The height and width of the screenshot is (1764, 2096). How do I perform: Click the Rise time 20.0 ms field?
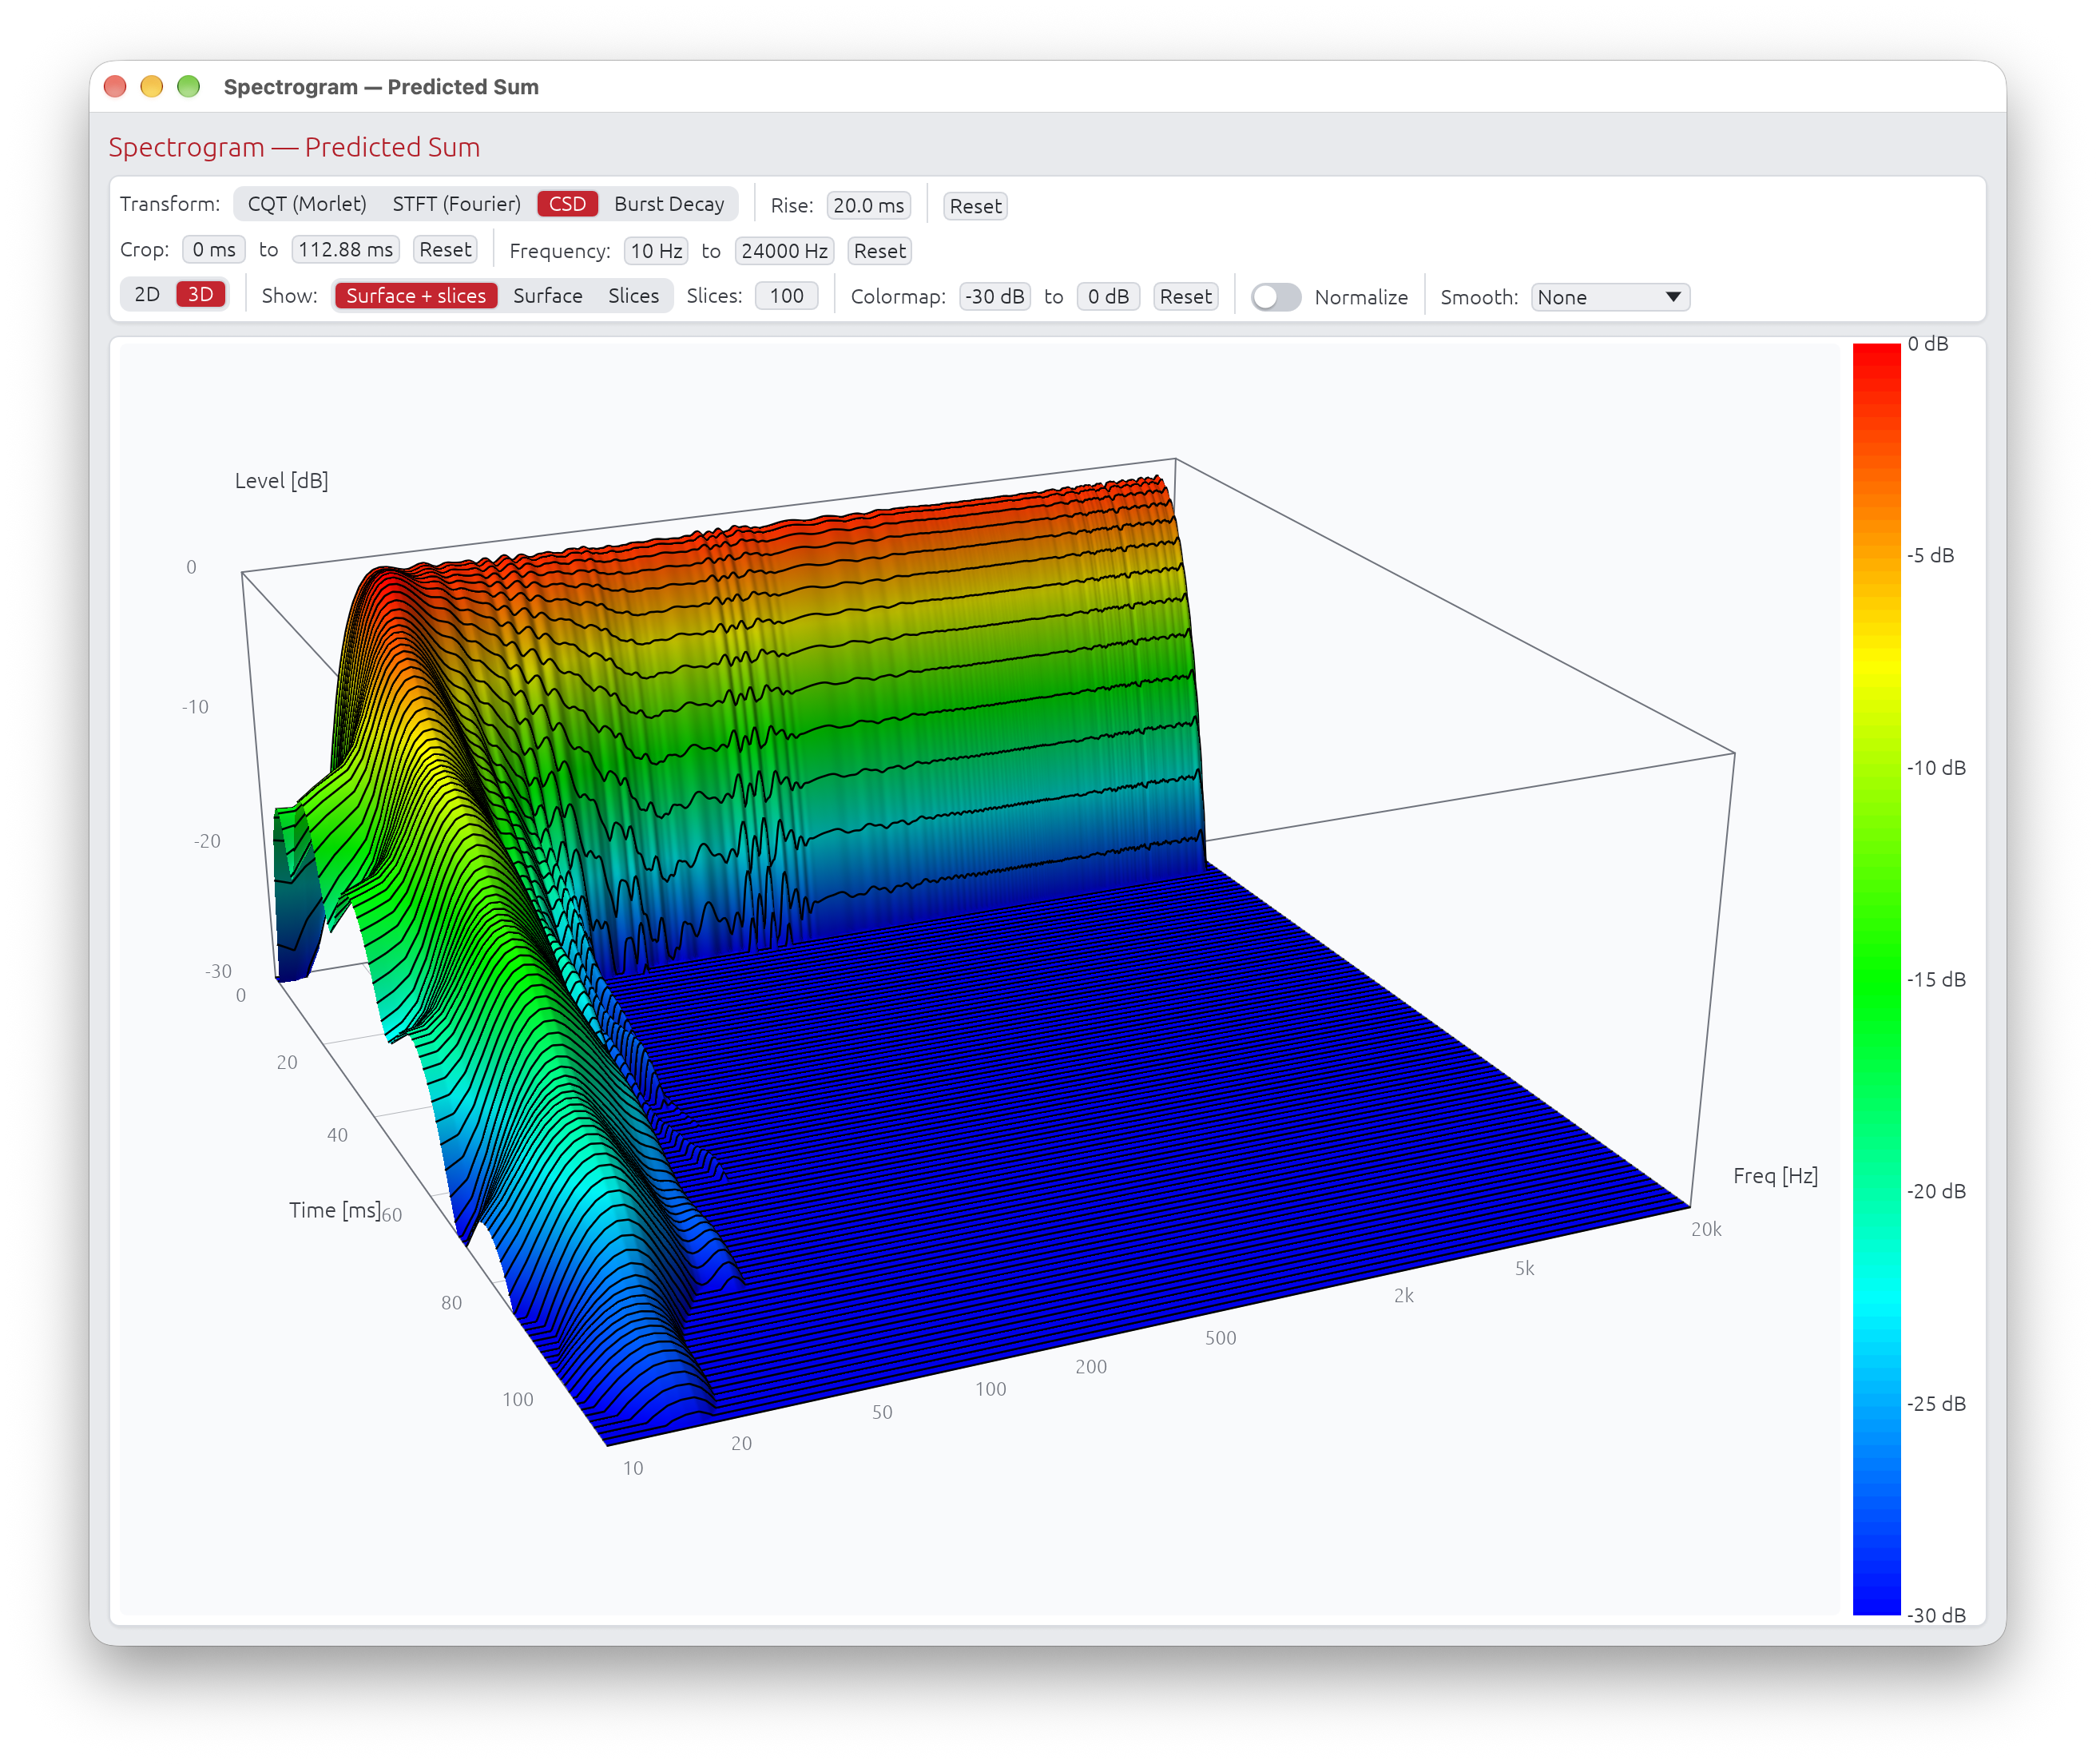[868, 205]
